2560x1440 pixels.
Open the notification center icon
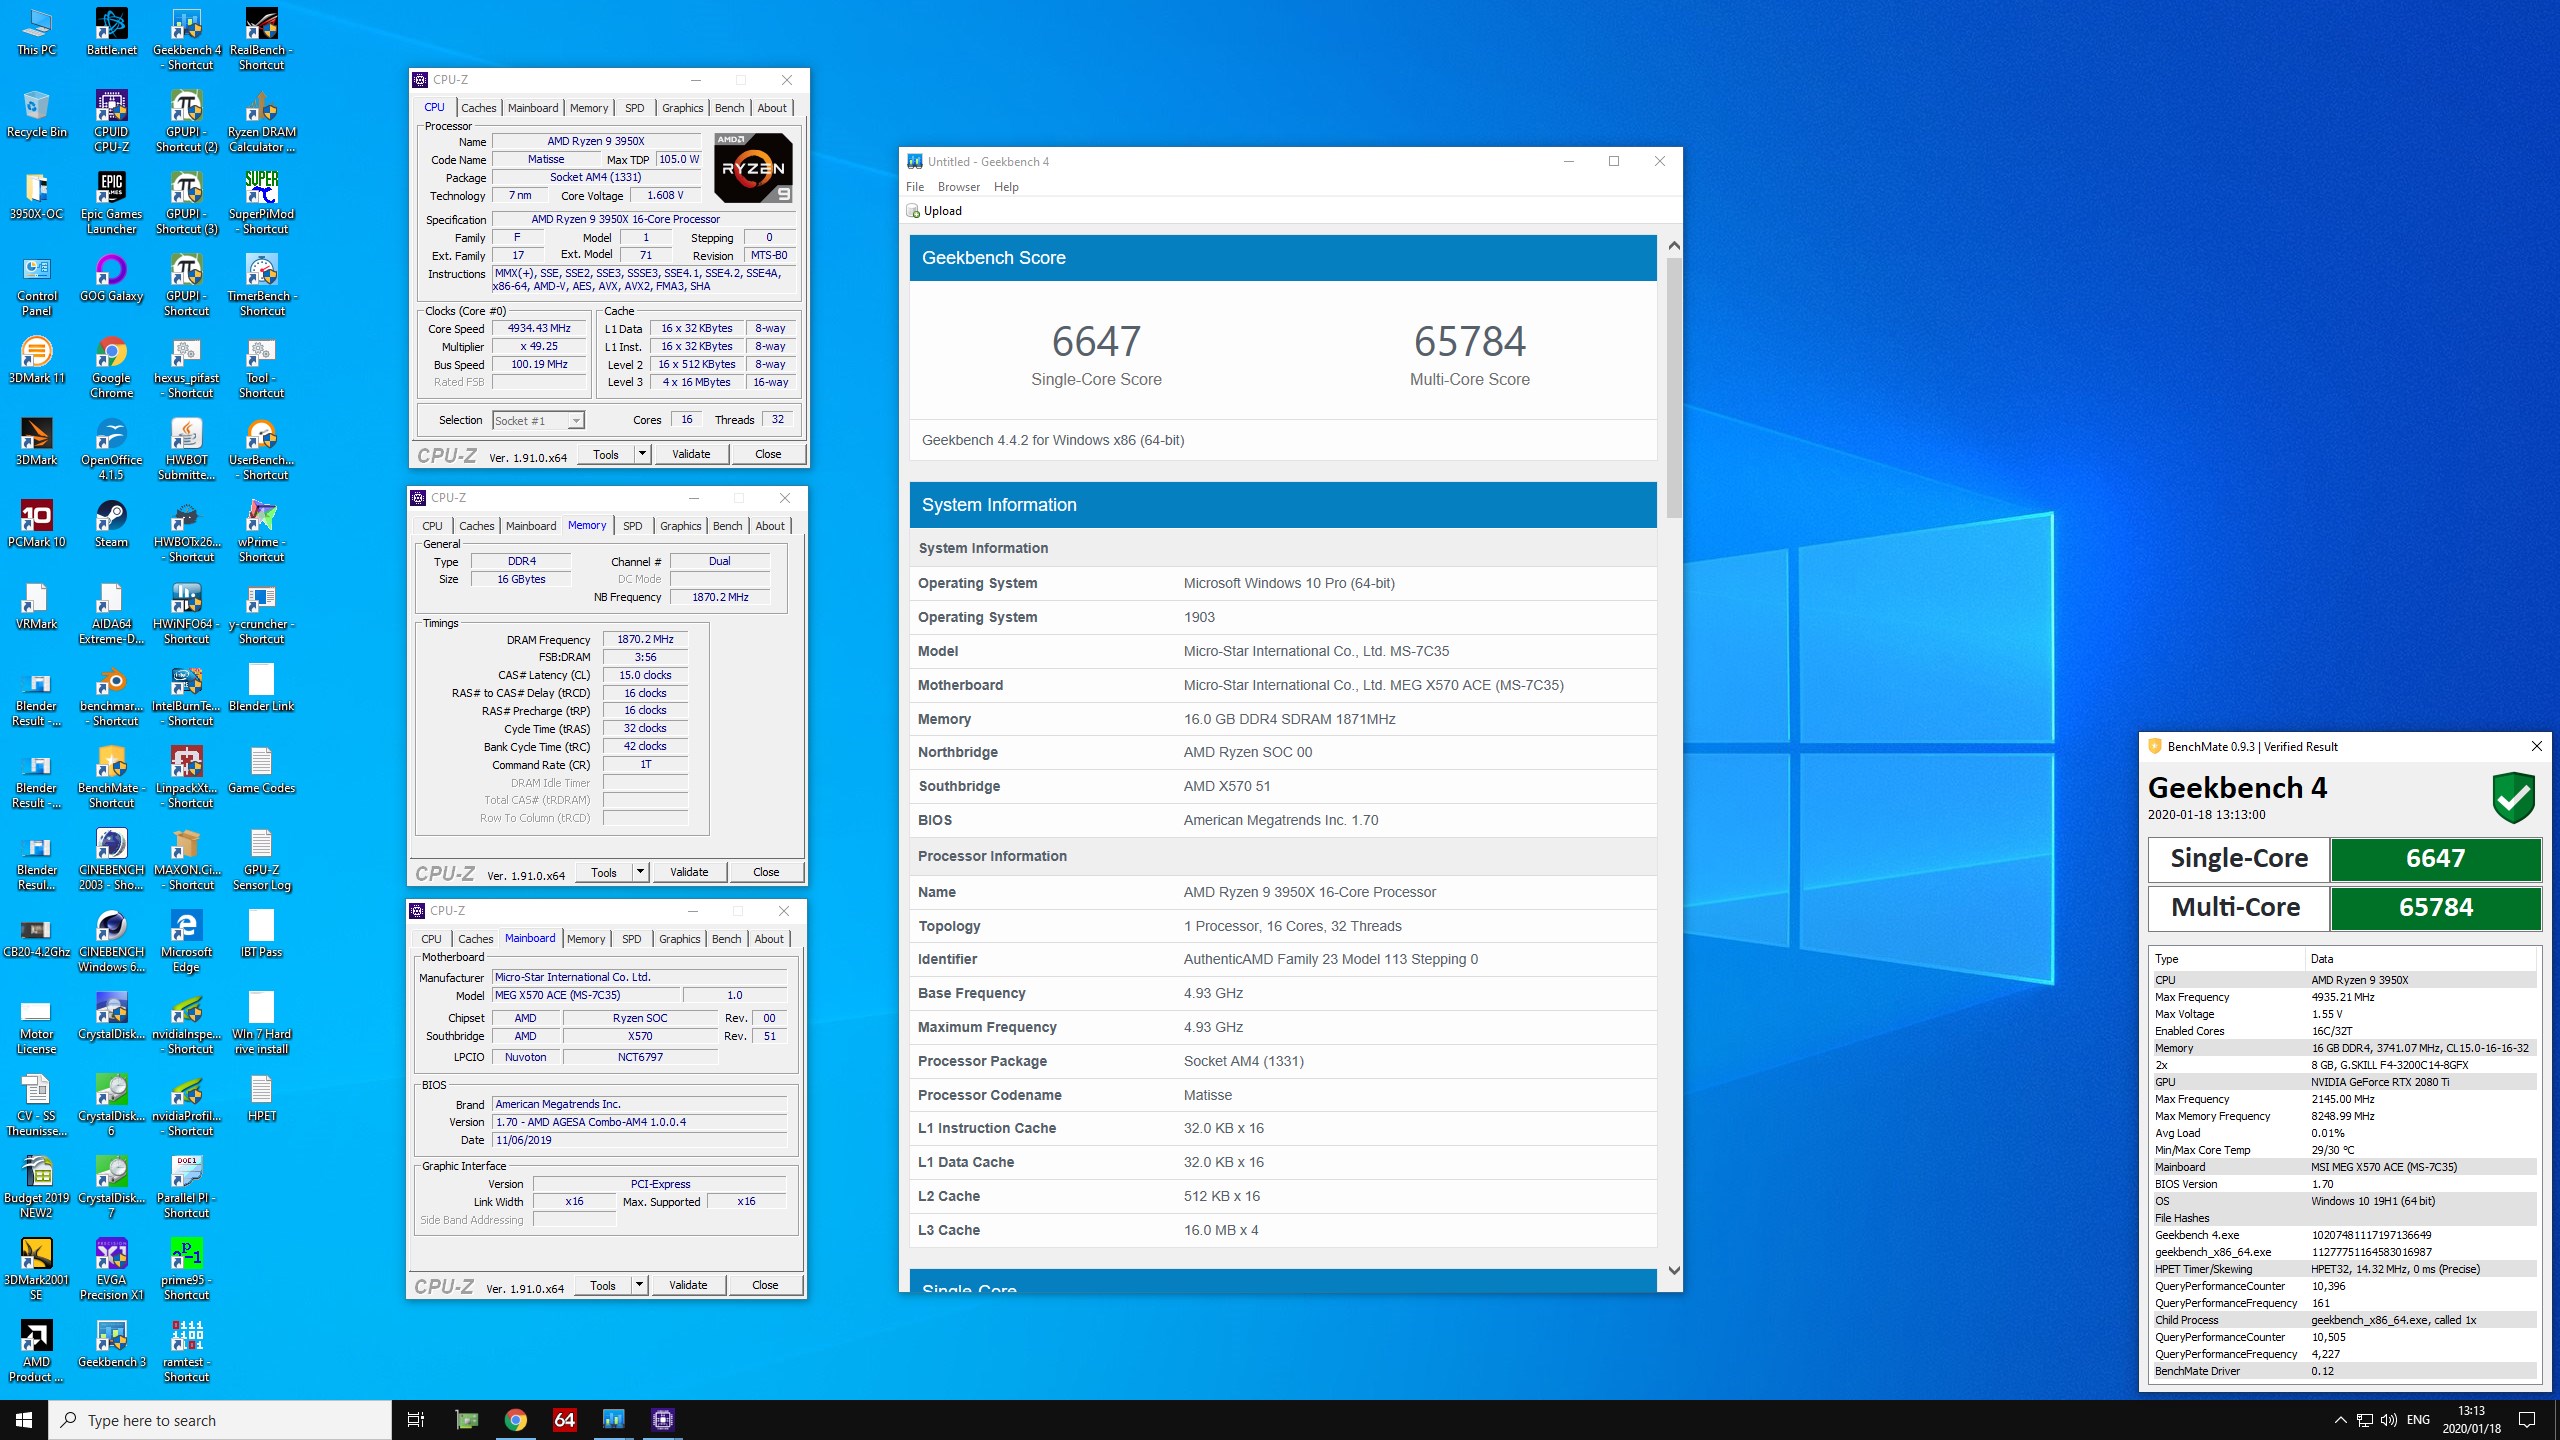[2527, 1420]
